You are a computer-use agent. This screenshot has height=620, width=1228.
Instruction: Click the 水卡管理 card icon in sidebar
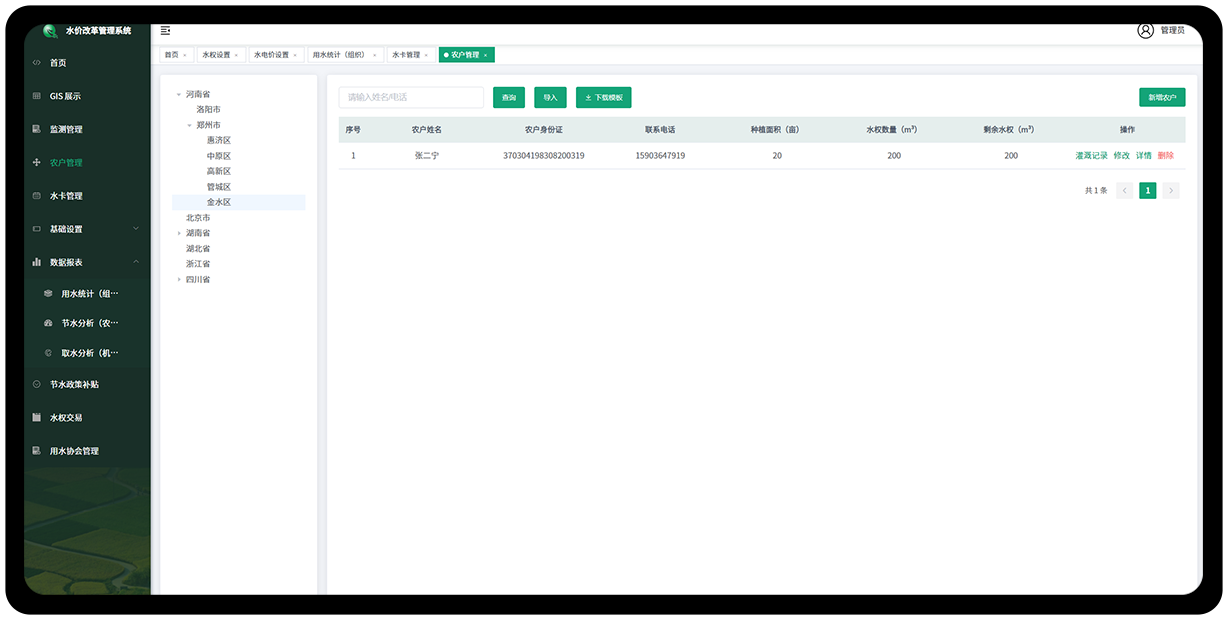pos(37,196)
